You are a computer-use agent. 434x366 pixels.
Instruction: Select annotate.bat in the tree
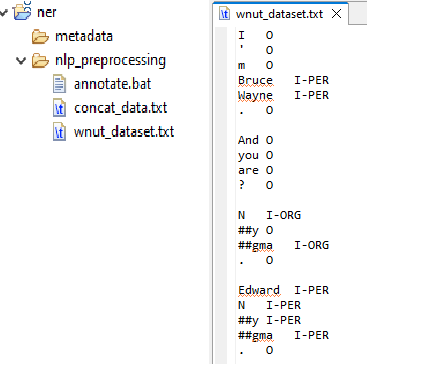[x=112, y=84]
